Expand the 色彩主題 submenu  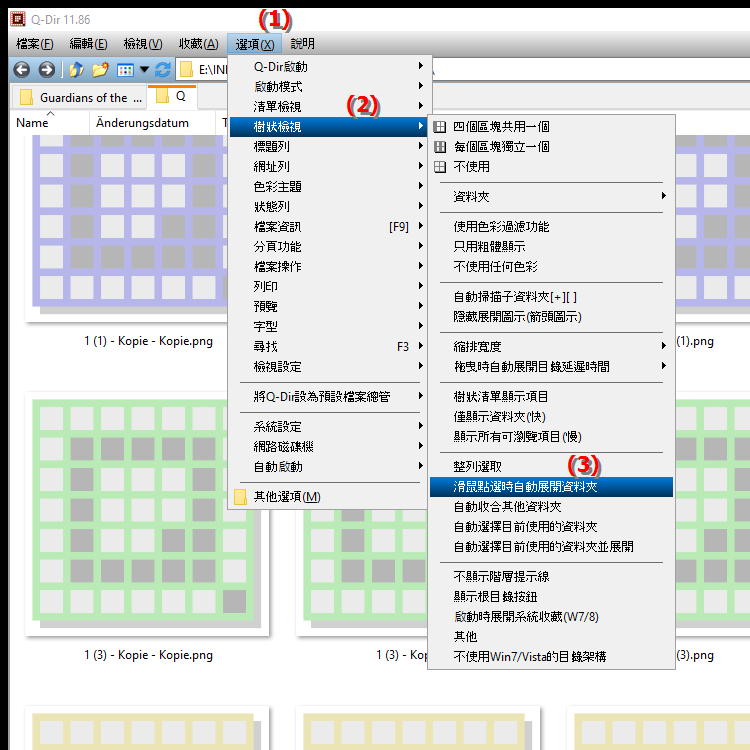(330, 187)
